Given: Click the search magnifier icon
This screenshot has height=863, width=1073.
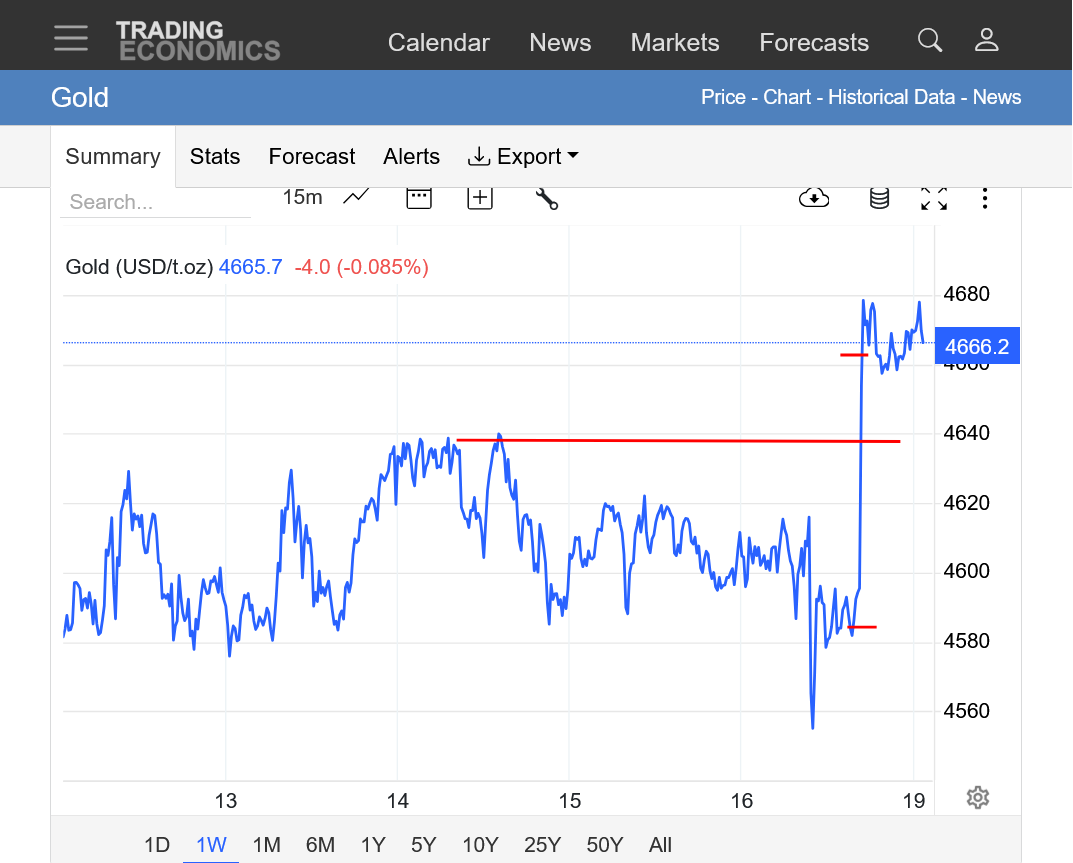Looking at the screenshot, I should (x=930, y=40).
